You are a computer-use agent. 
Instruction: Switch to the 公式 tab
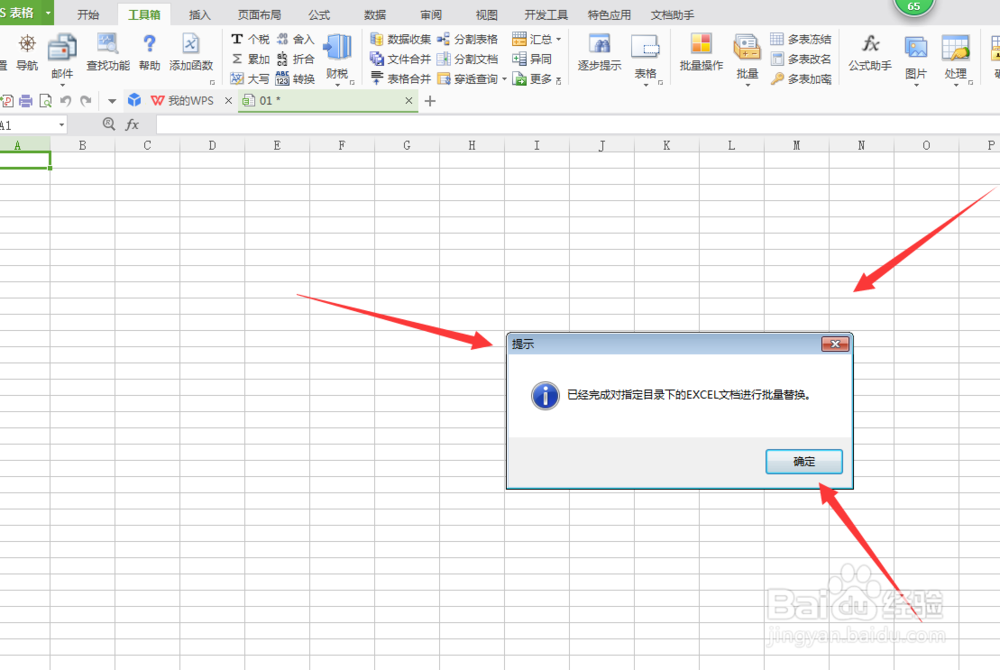pos(319,14)
